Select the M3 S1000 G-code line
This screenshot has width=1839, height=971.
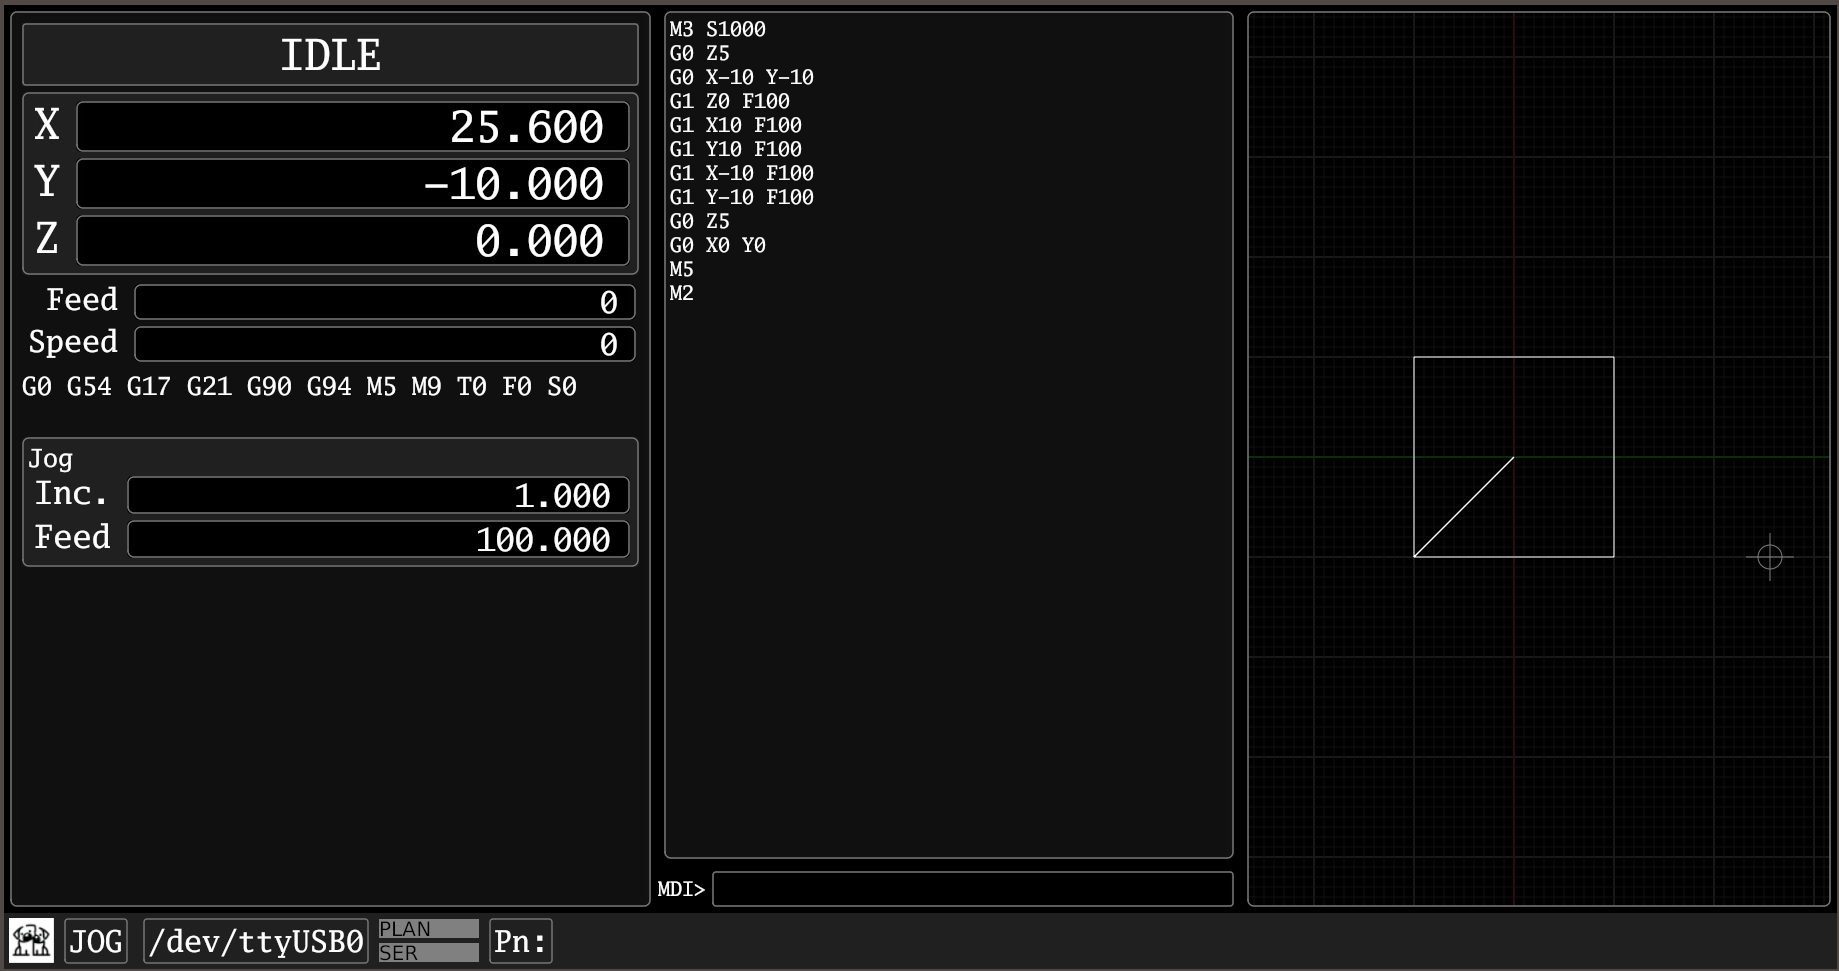tap(717, 29)
